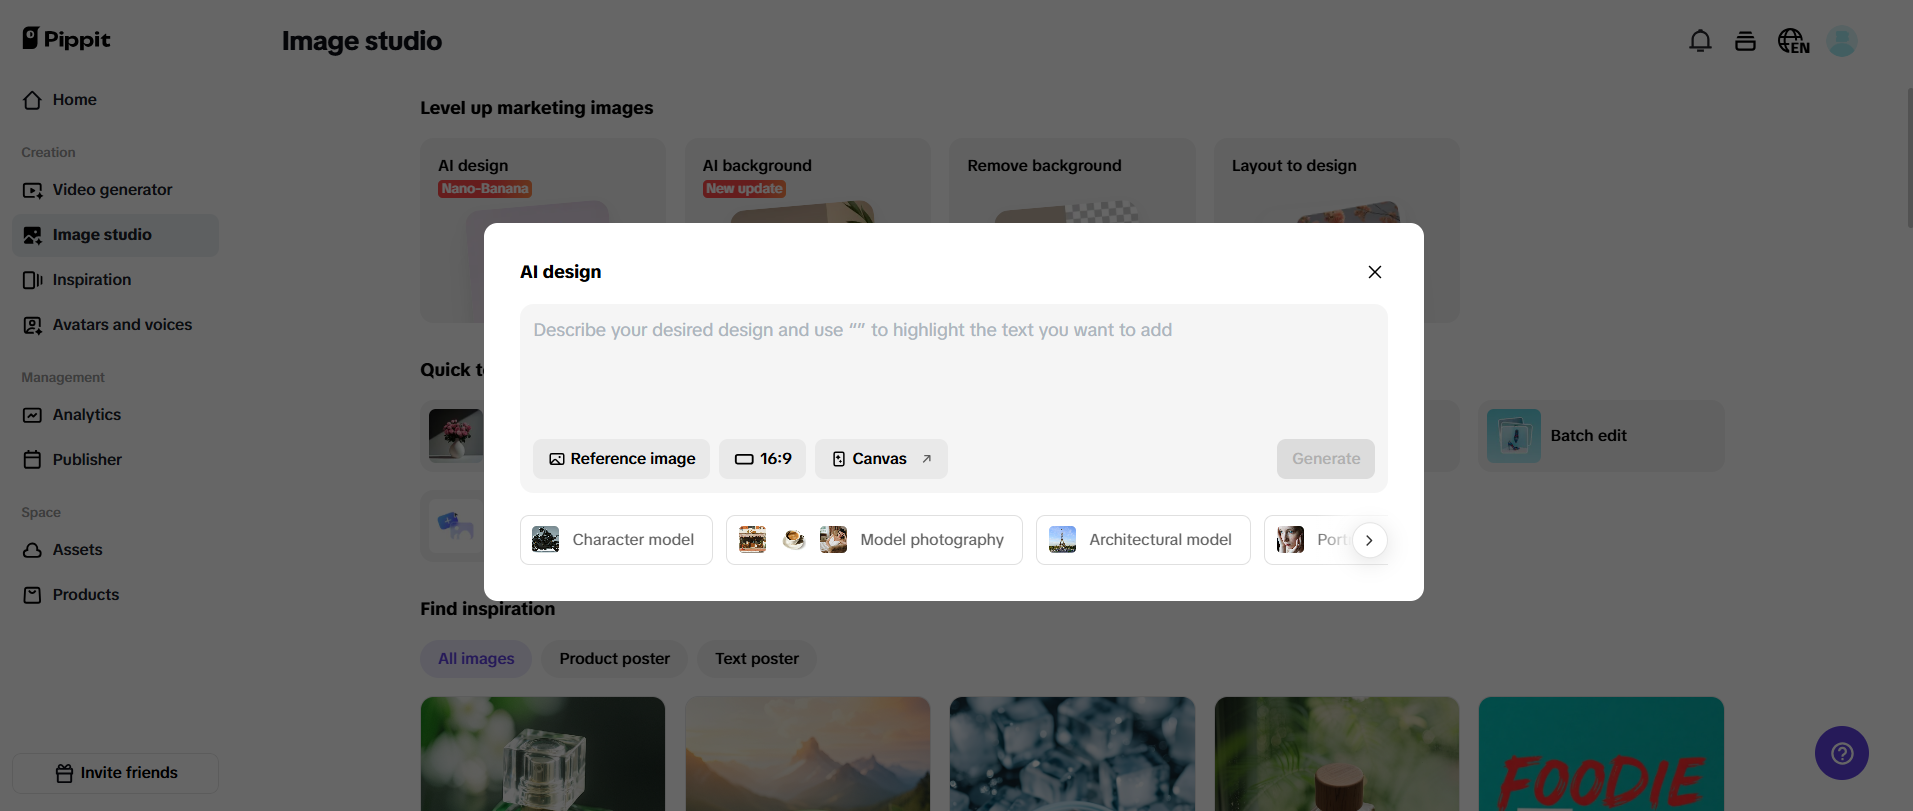Select the Text poster tab
Screen dimensions: 1913x811
click(756, 659)
